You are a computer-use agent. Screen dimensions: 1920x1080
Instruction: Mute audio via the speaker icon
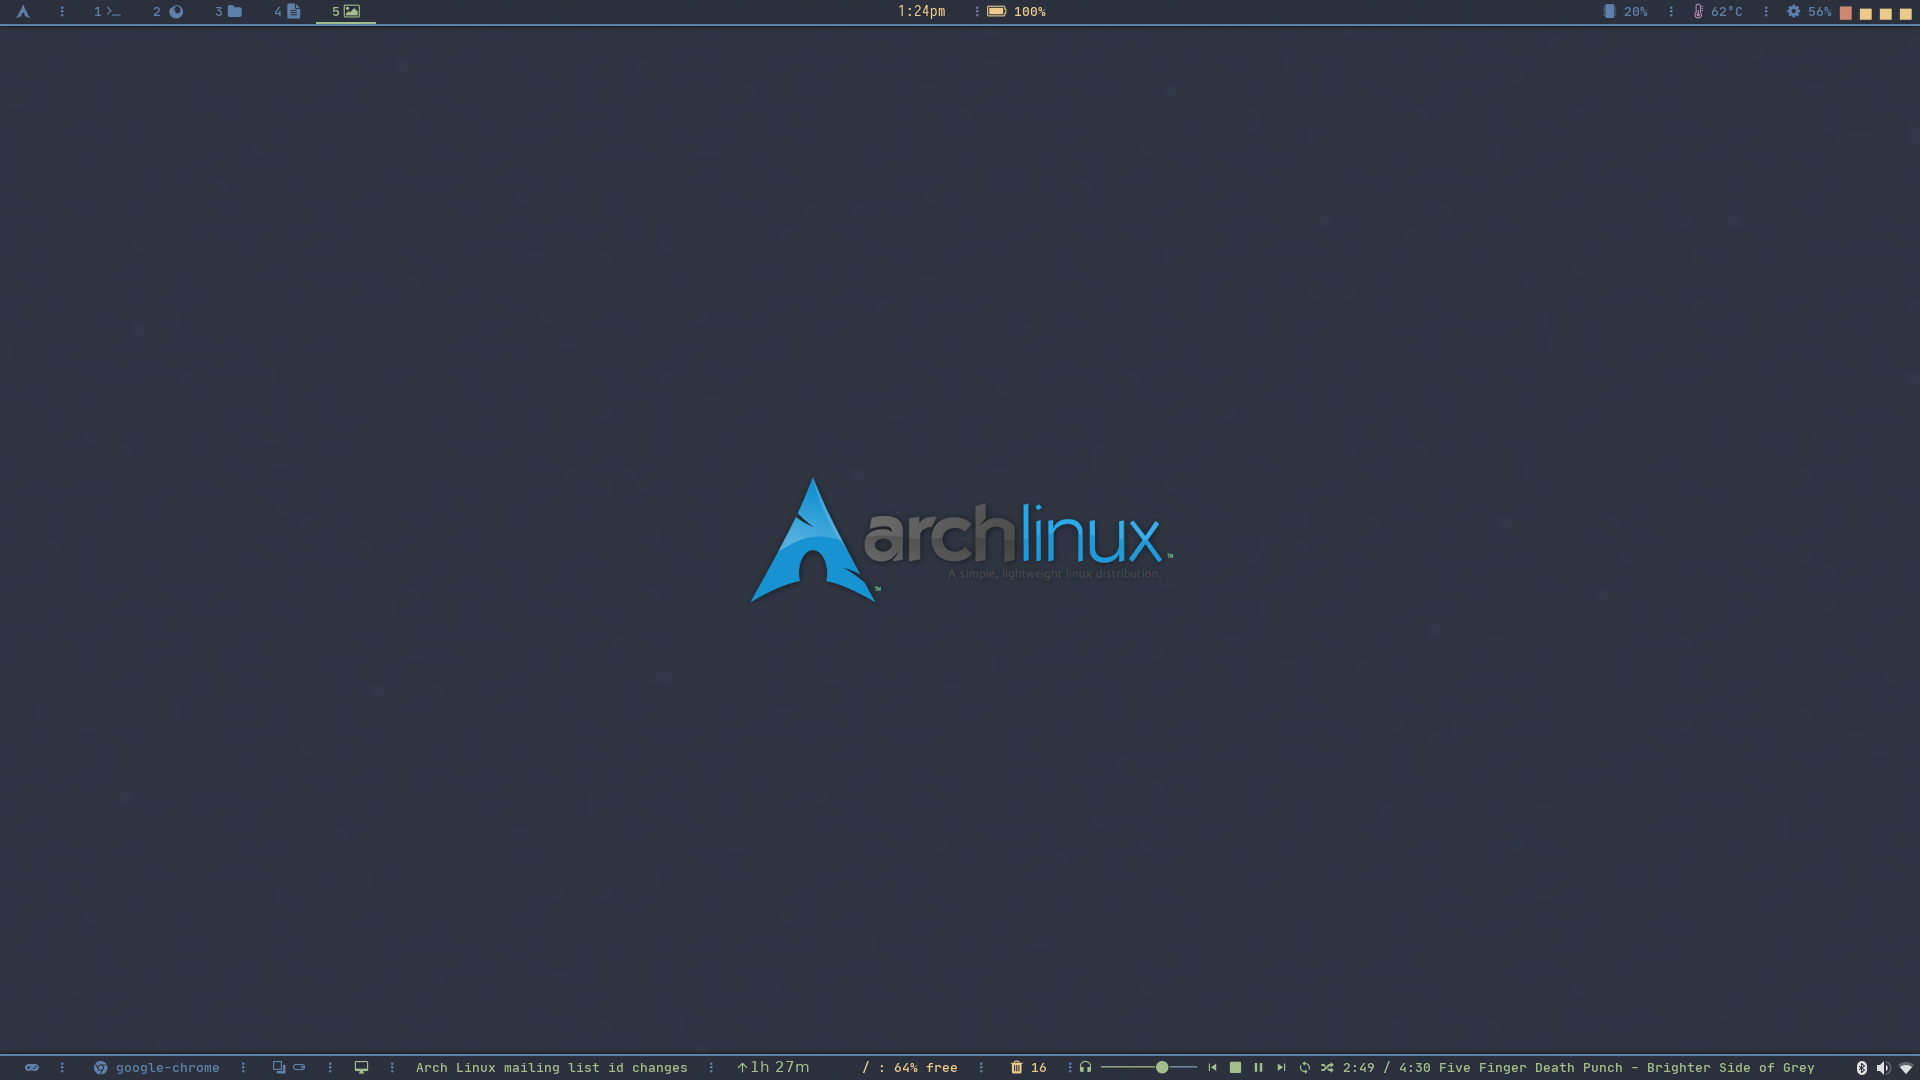coord(1884,1067)
